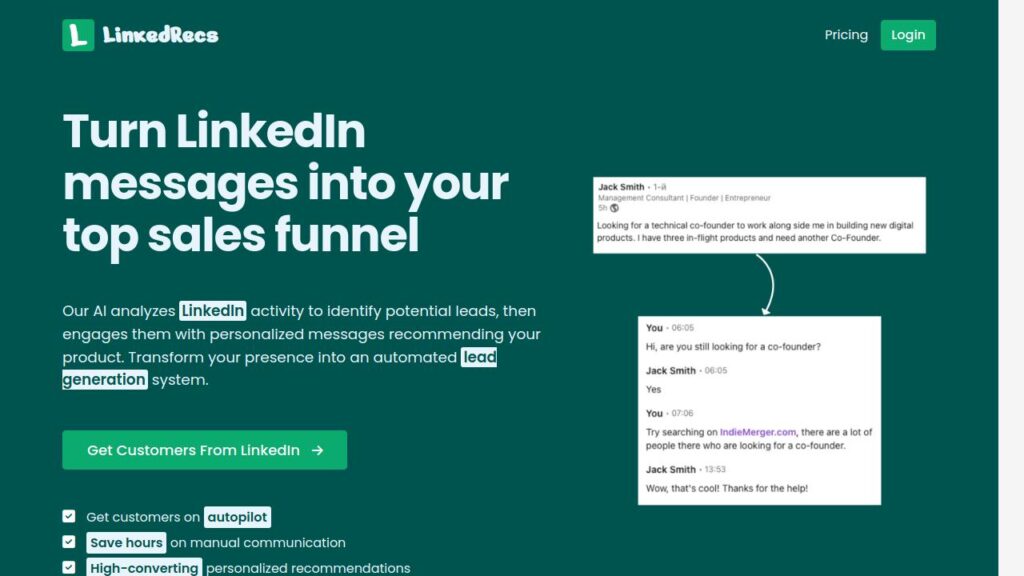Image resolution: width=1024 pixels, height=576 pixels.
Task: Click the highlighted "lead generation" text
Action: (479, 357)
